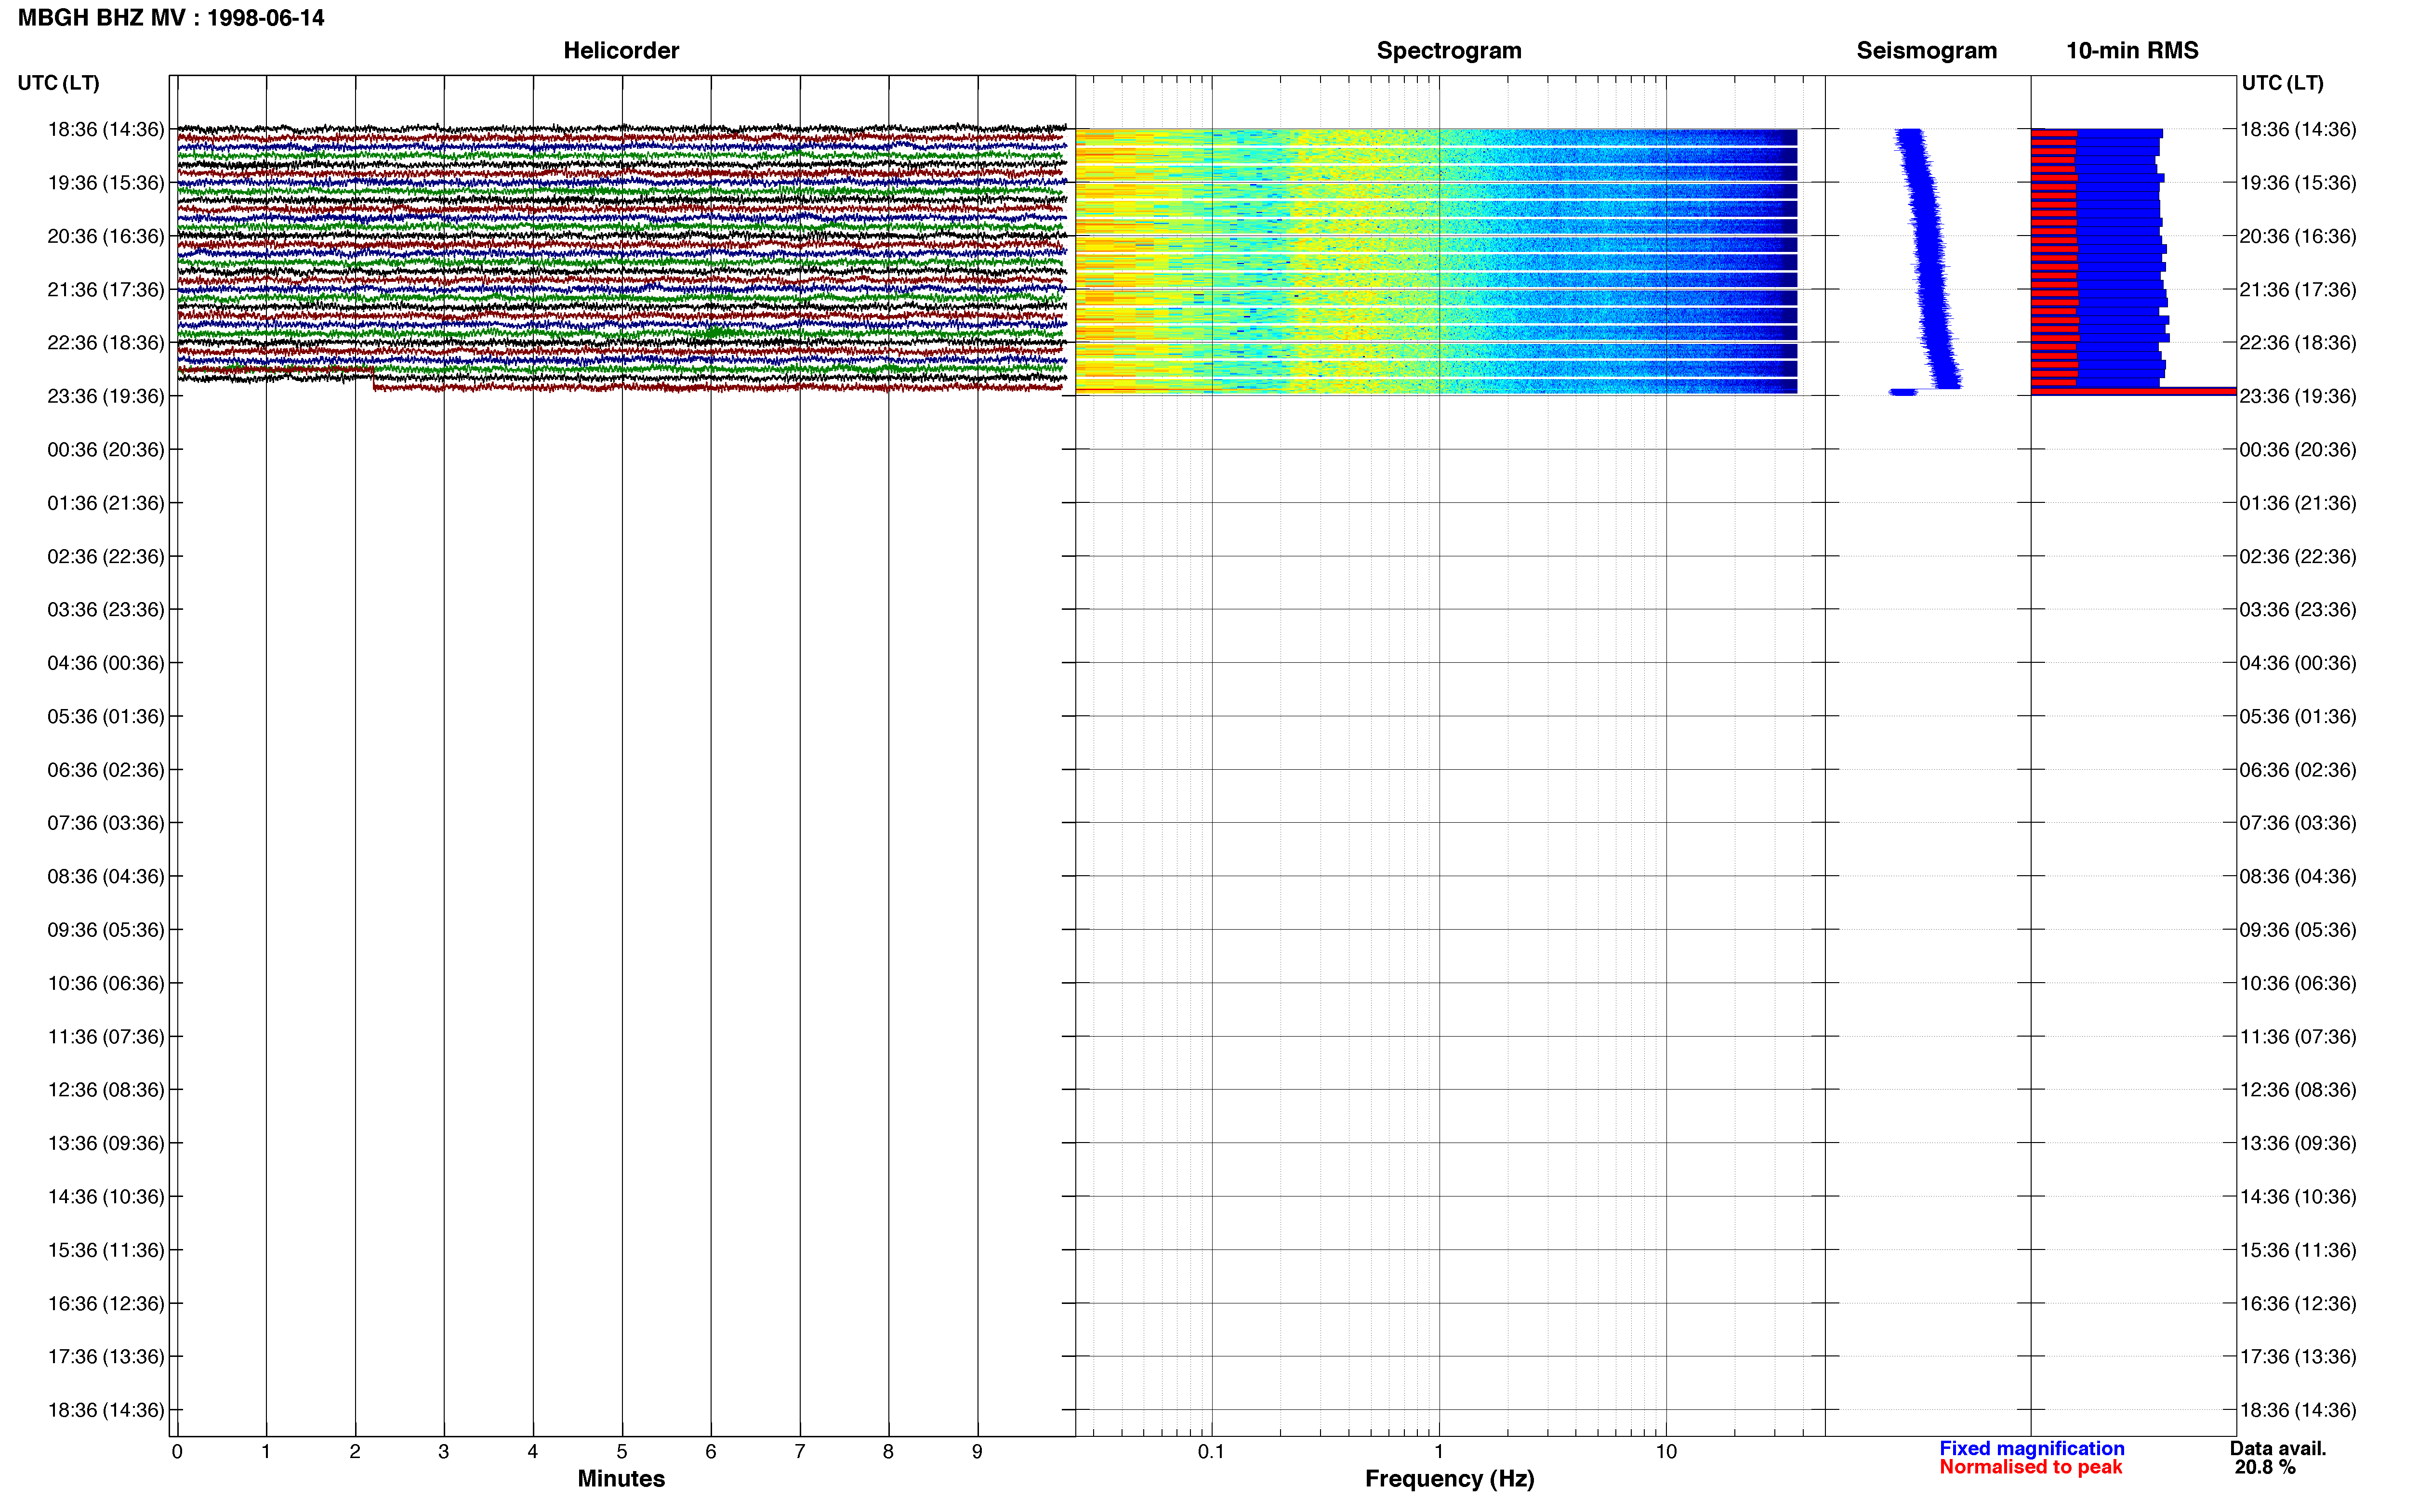
Task: Click right time label '20:36 (16:36)'
Action: tap(2298, 236)
